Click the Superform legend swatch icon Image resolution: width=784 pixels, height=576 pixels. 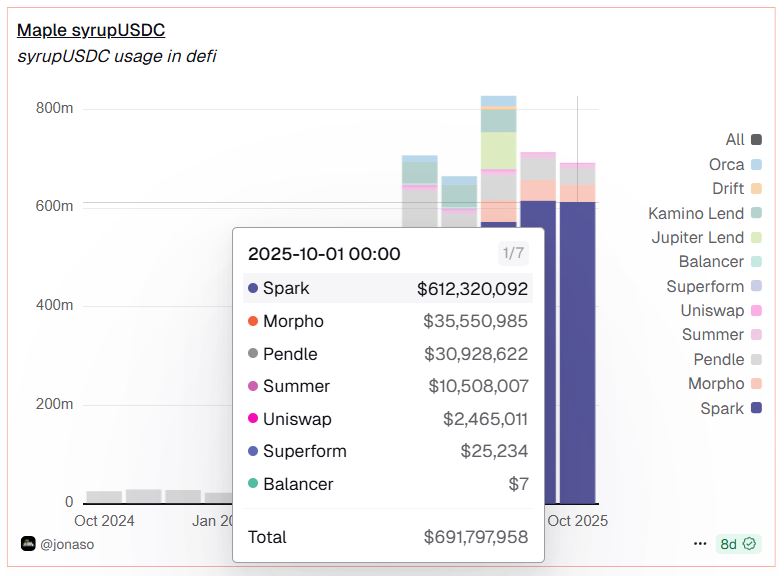point(756,286)
